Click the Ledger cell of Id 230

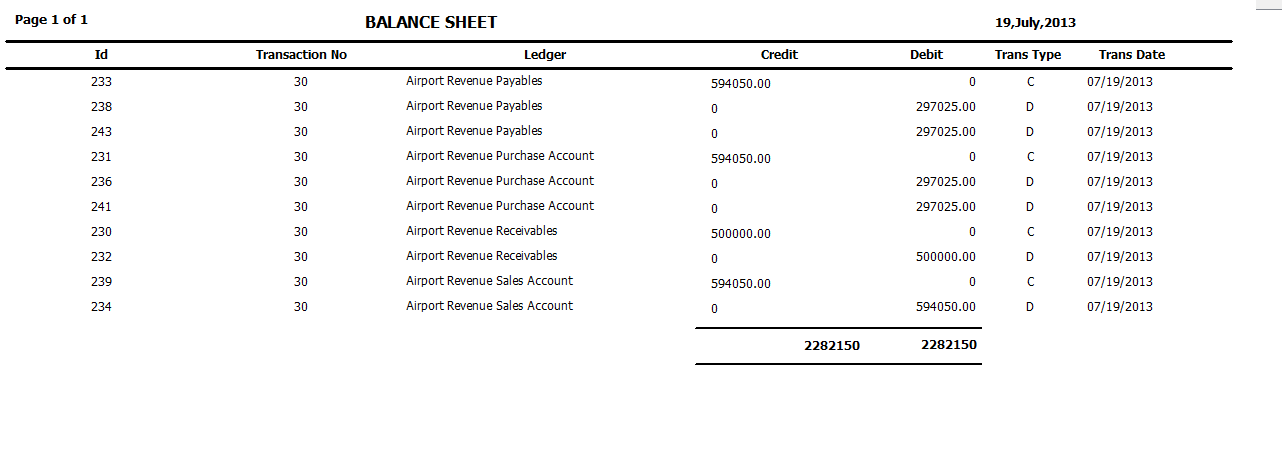point(481,231)
